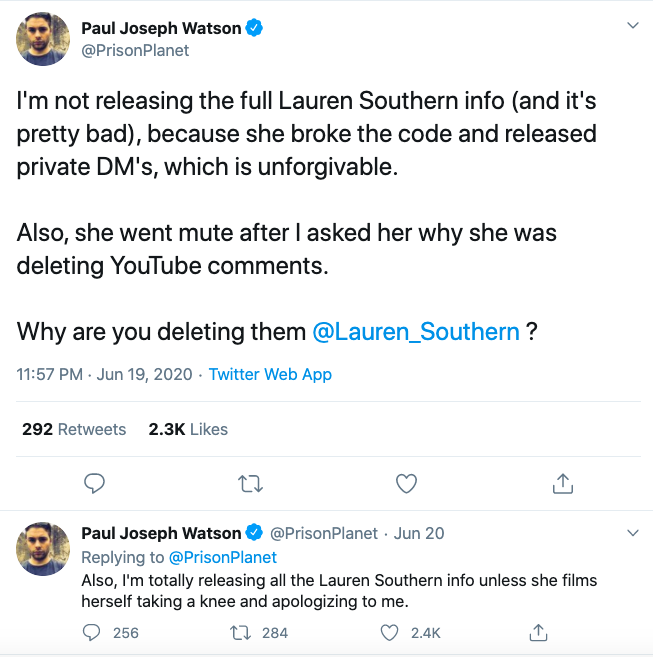
Task: Open the @Lauren_Southern mention
Action: (x=416, y=331)
